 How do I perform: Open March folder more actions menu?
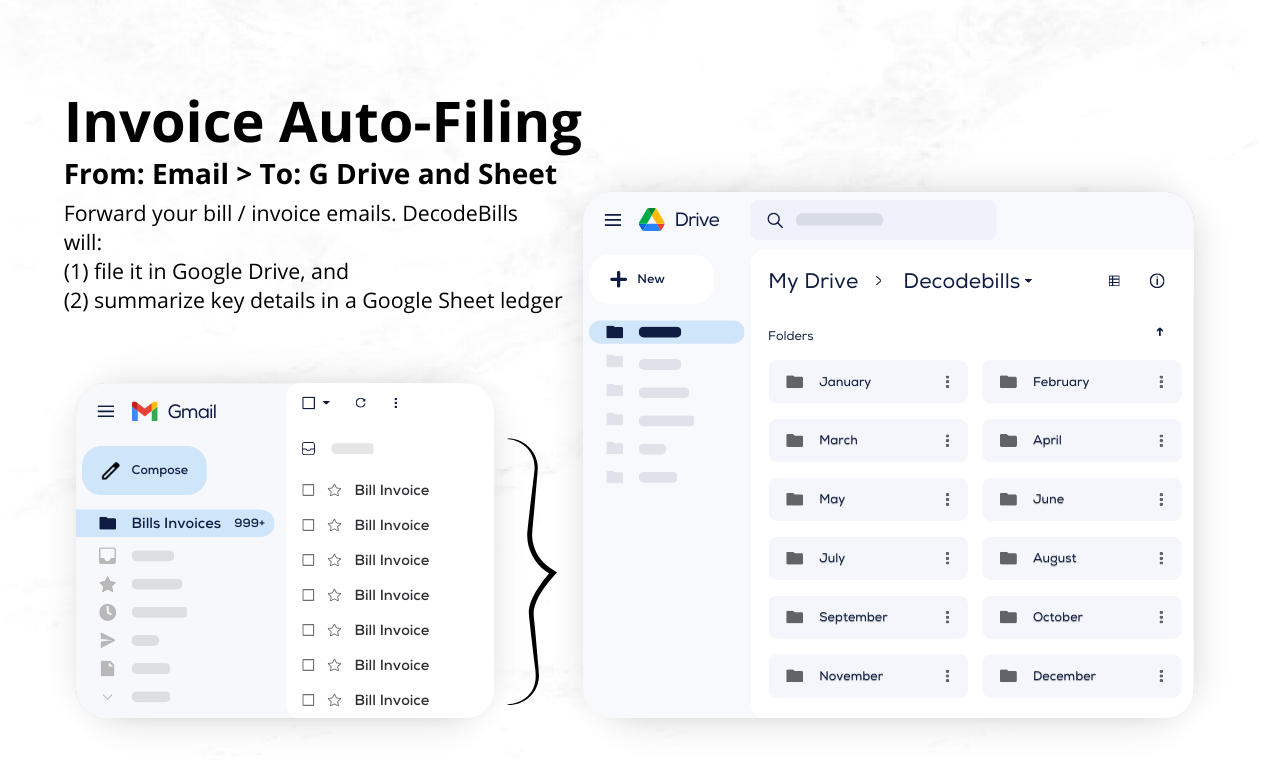(x=947, y=440)
